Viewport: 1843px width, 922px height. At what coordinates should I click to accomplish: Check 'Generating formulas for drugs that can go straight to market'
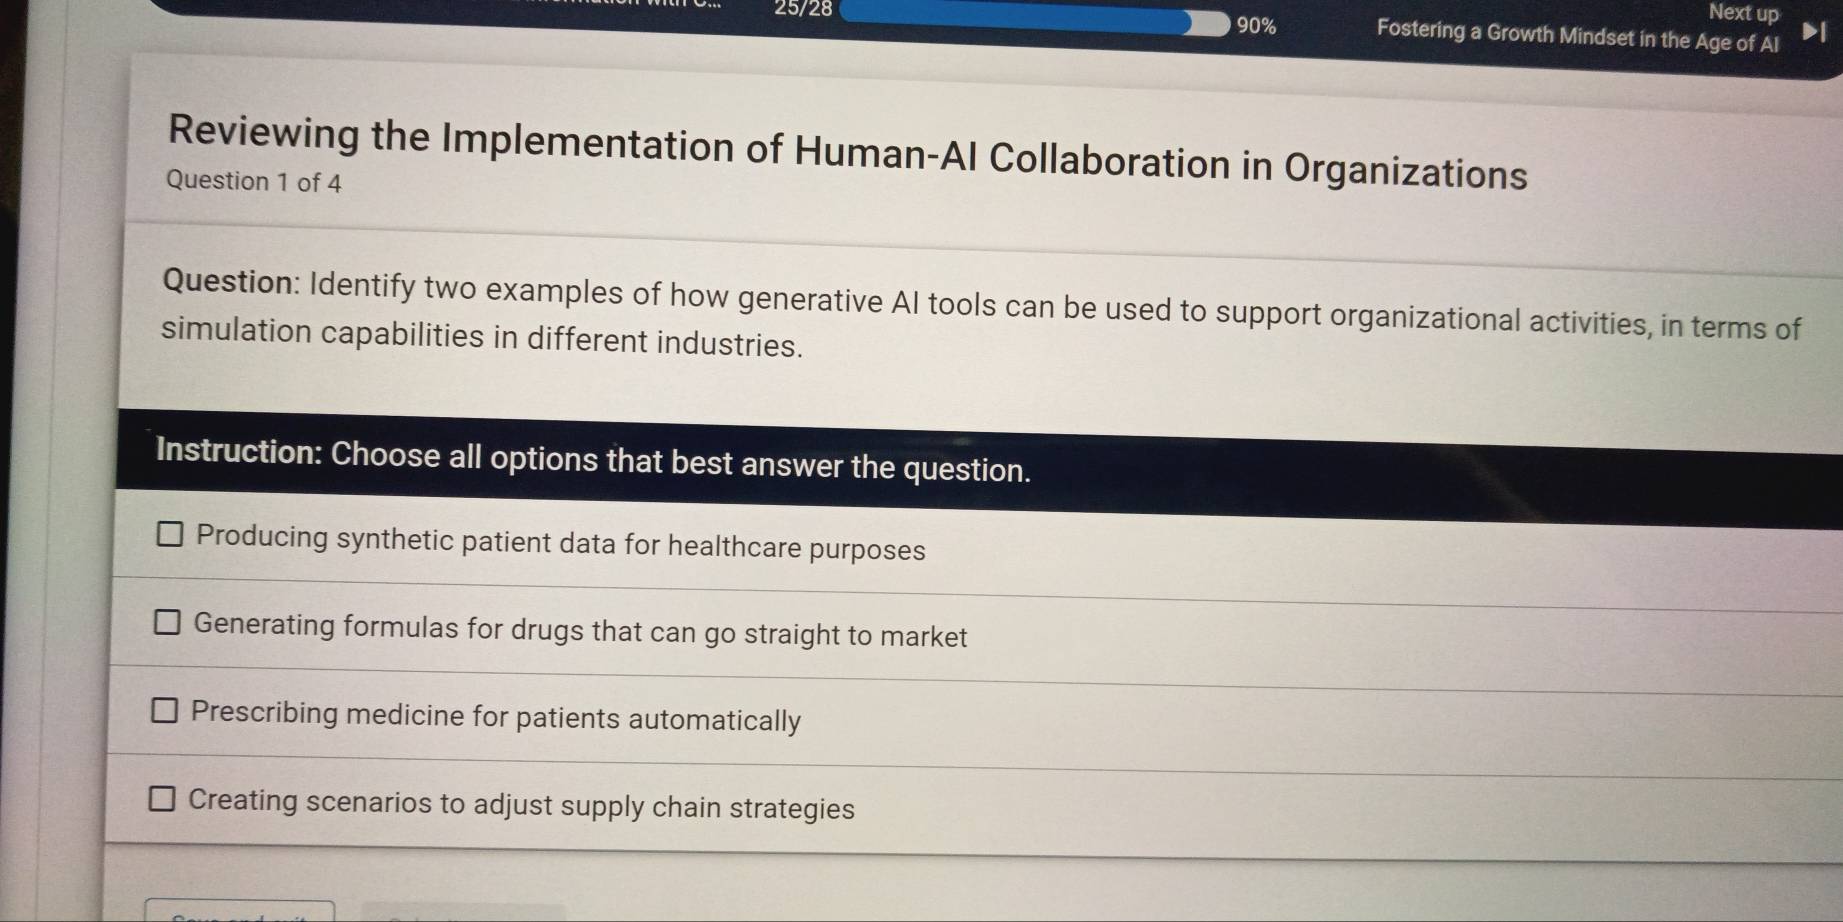click(170, 623)
